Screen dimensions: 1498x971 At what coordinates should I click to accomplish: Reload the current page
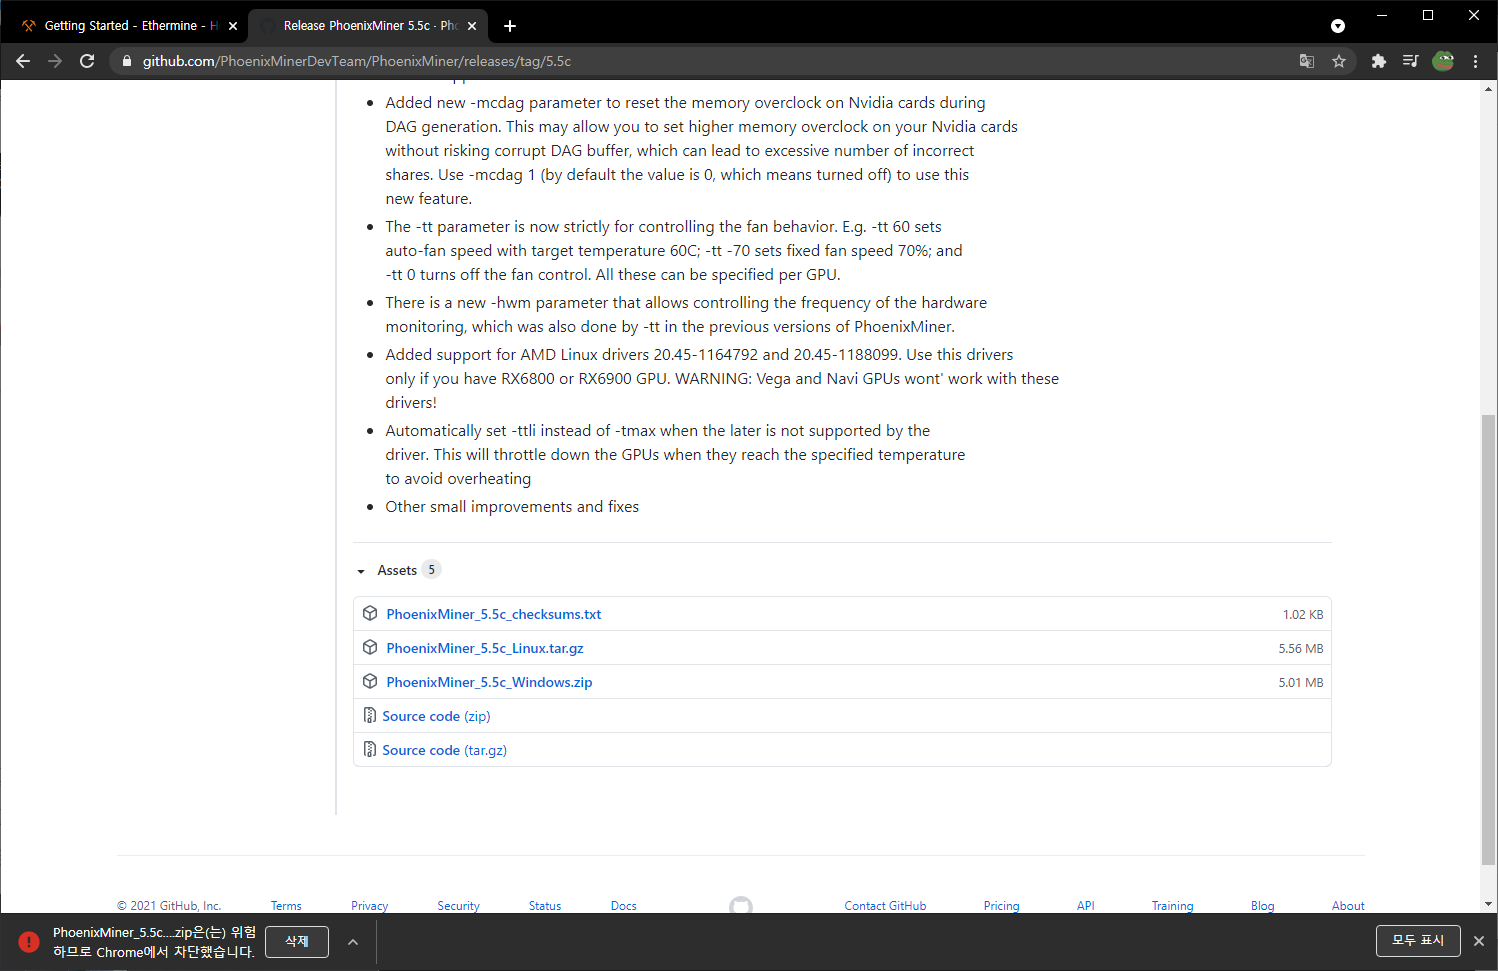click(x=87, y=61)
